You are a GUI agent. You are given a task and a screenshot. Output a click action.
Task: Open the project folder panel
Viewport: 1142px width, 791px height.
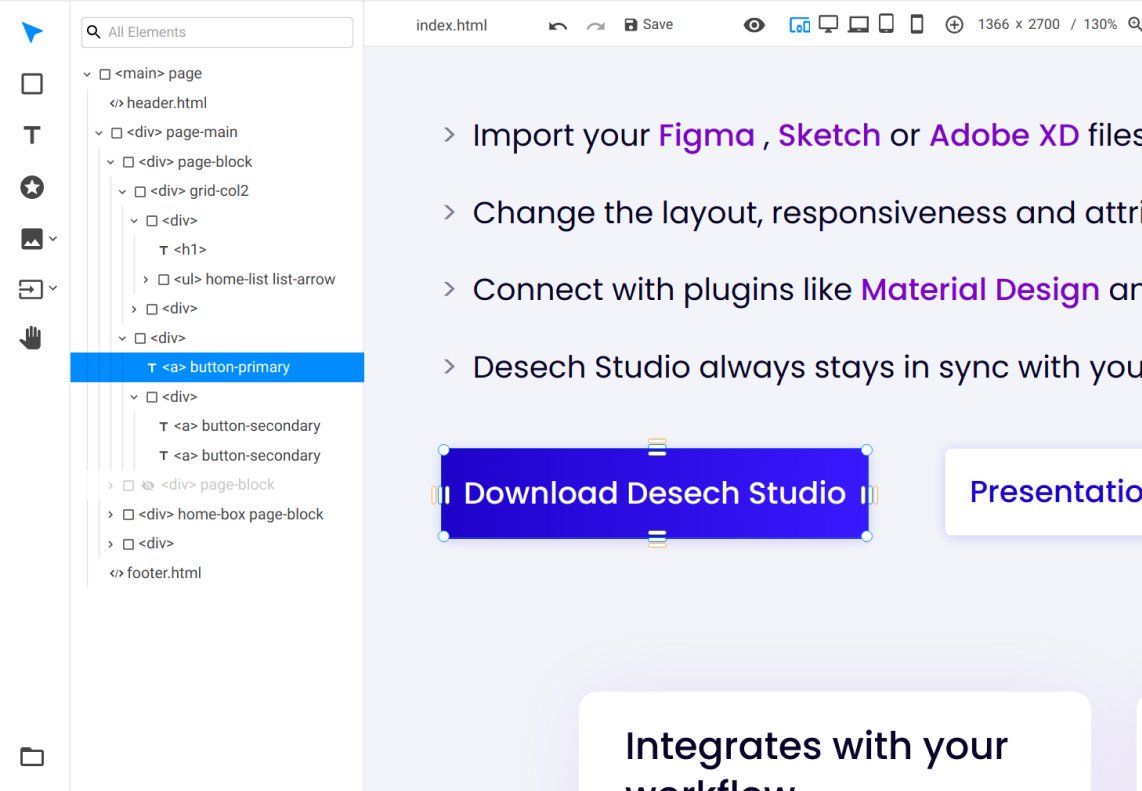pos(32,757)
